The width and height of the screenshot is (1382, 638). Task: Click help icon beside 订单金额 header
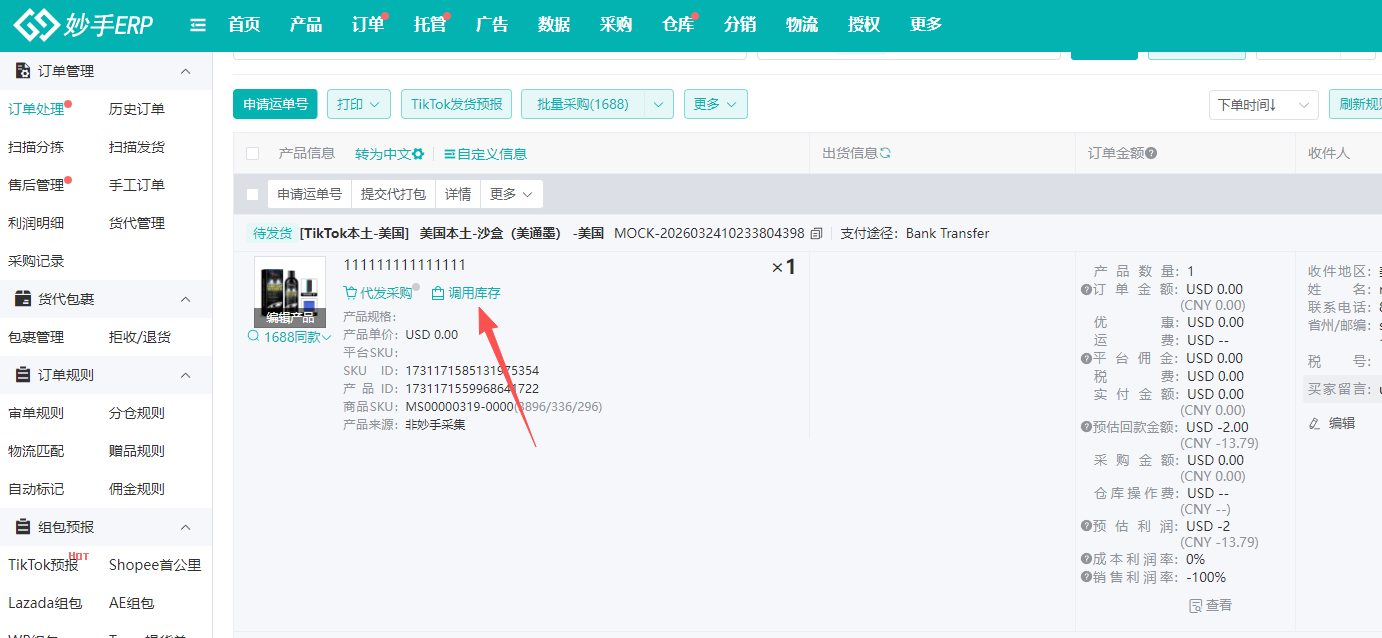[1151, 153]
